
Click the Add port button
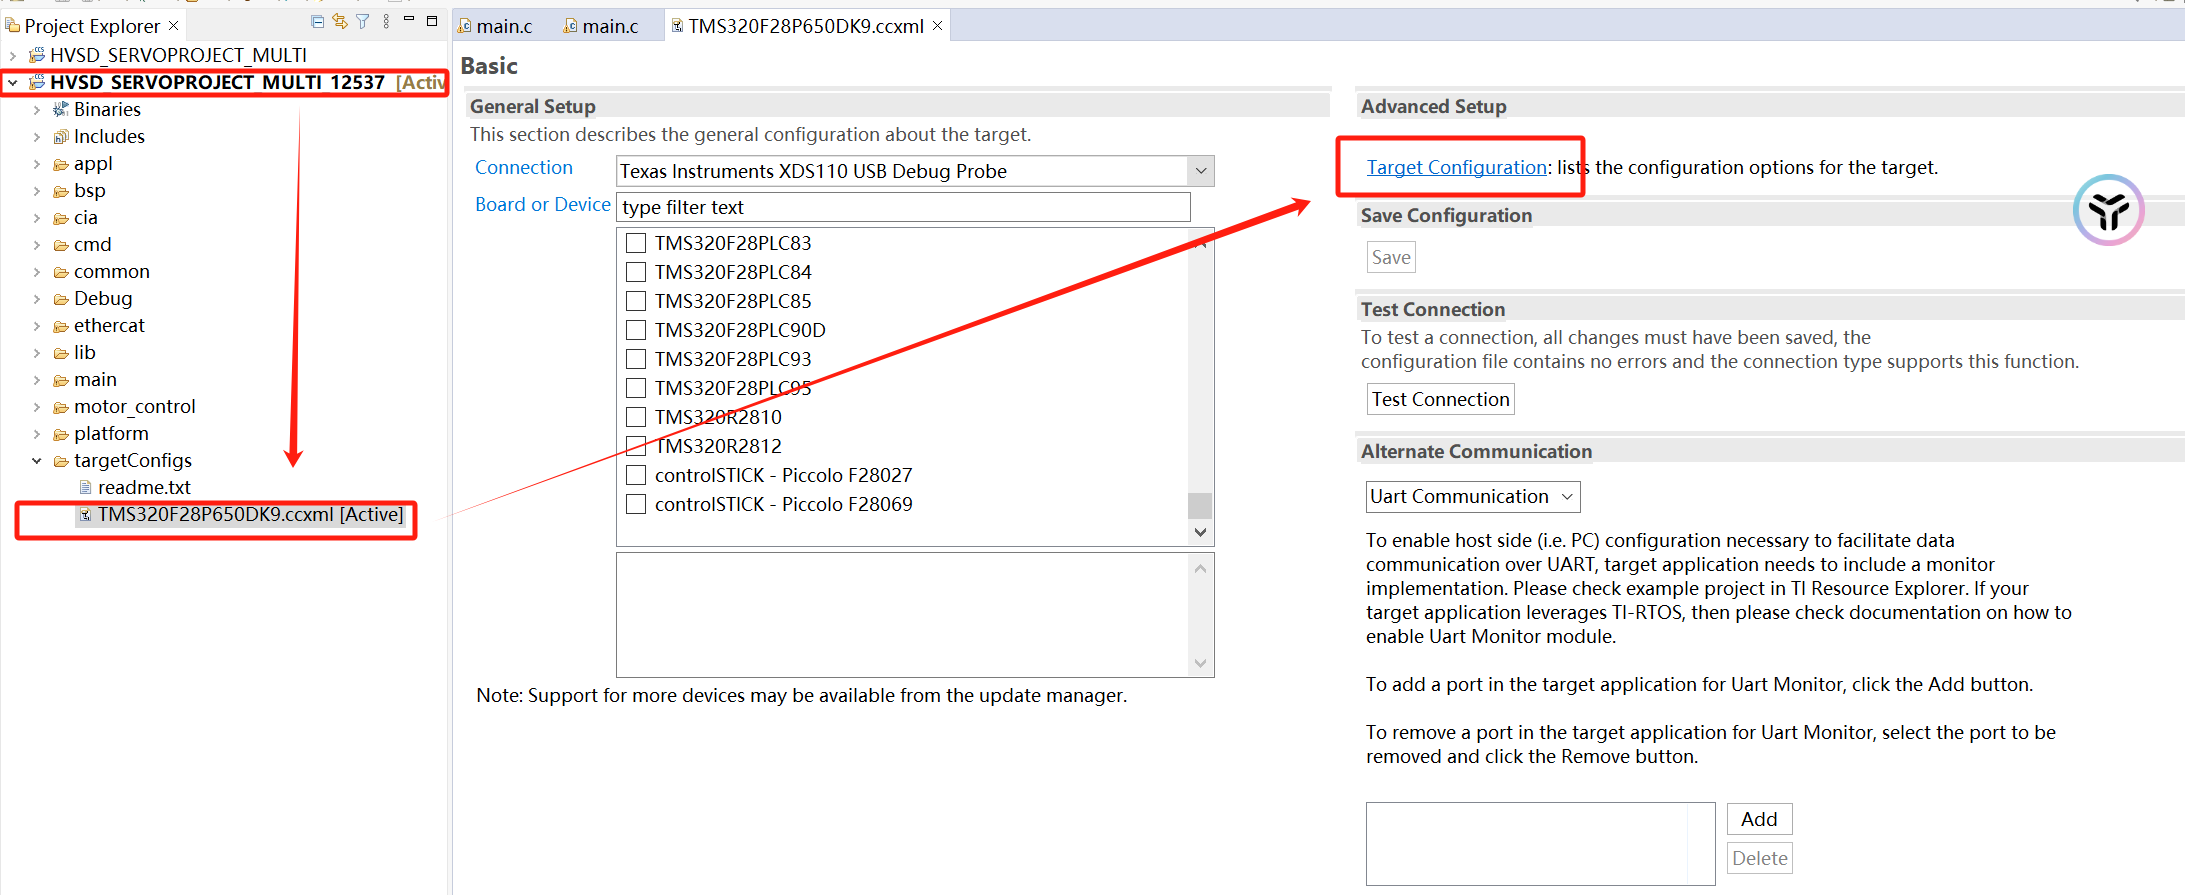[1759, 819]
